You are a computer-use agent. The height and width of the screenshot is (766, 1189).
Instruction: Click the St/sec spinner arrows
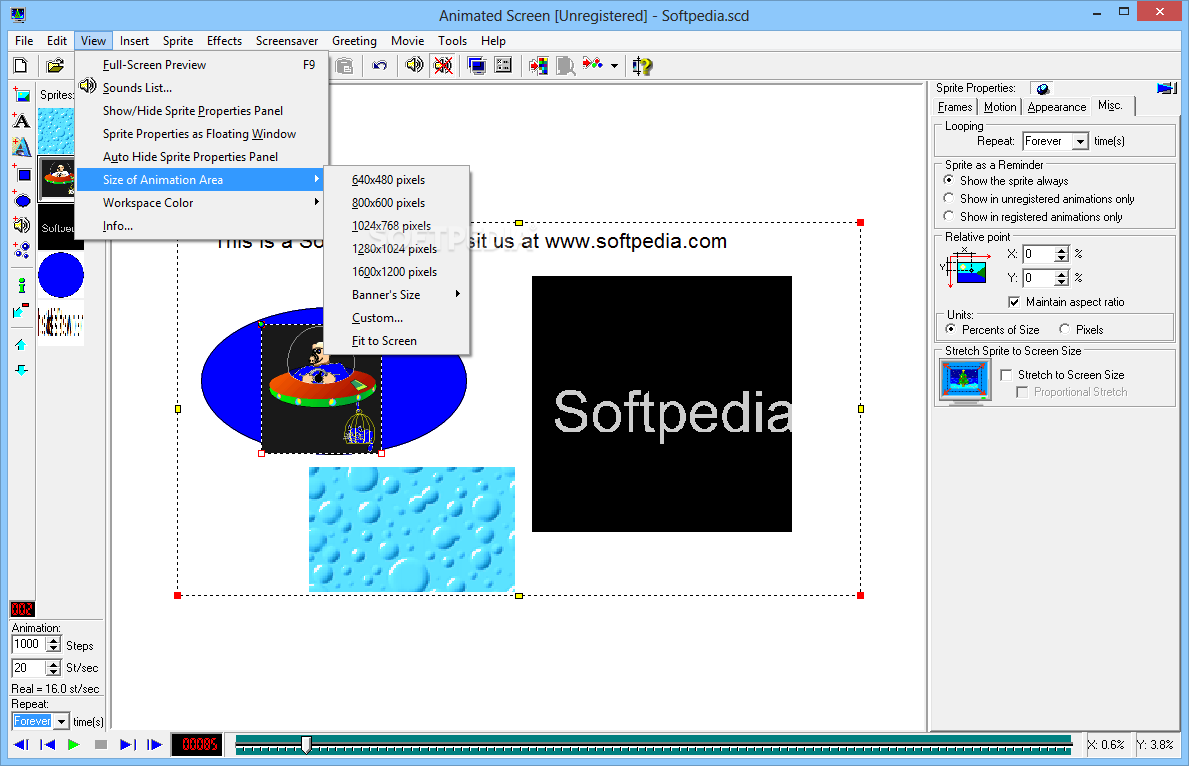point(53,668)
